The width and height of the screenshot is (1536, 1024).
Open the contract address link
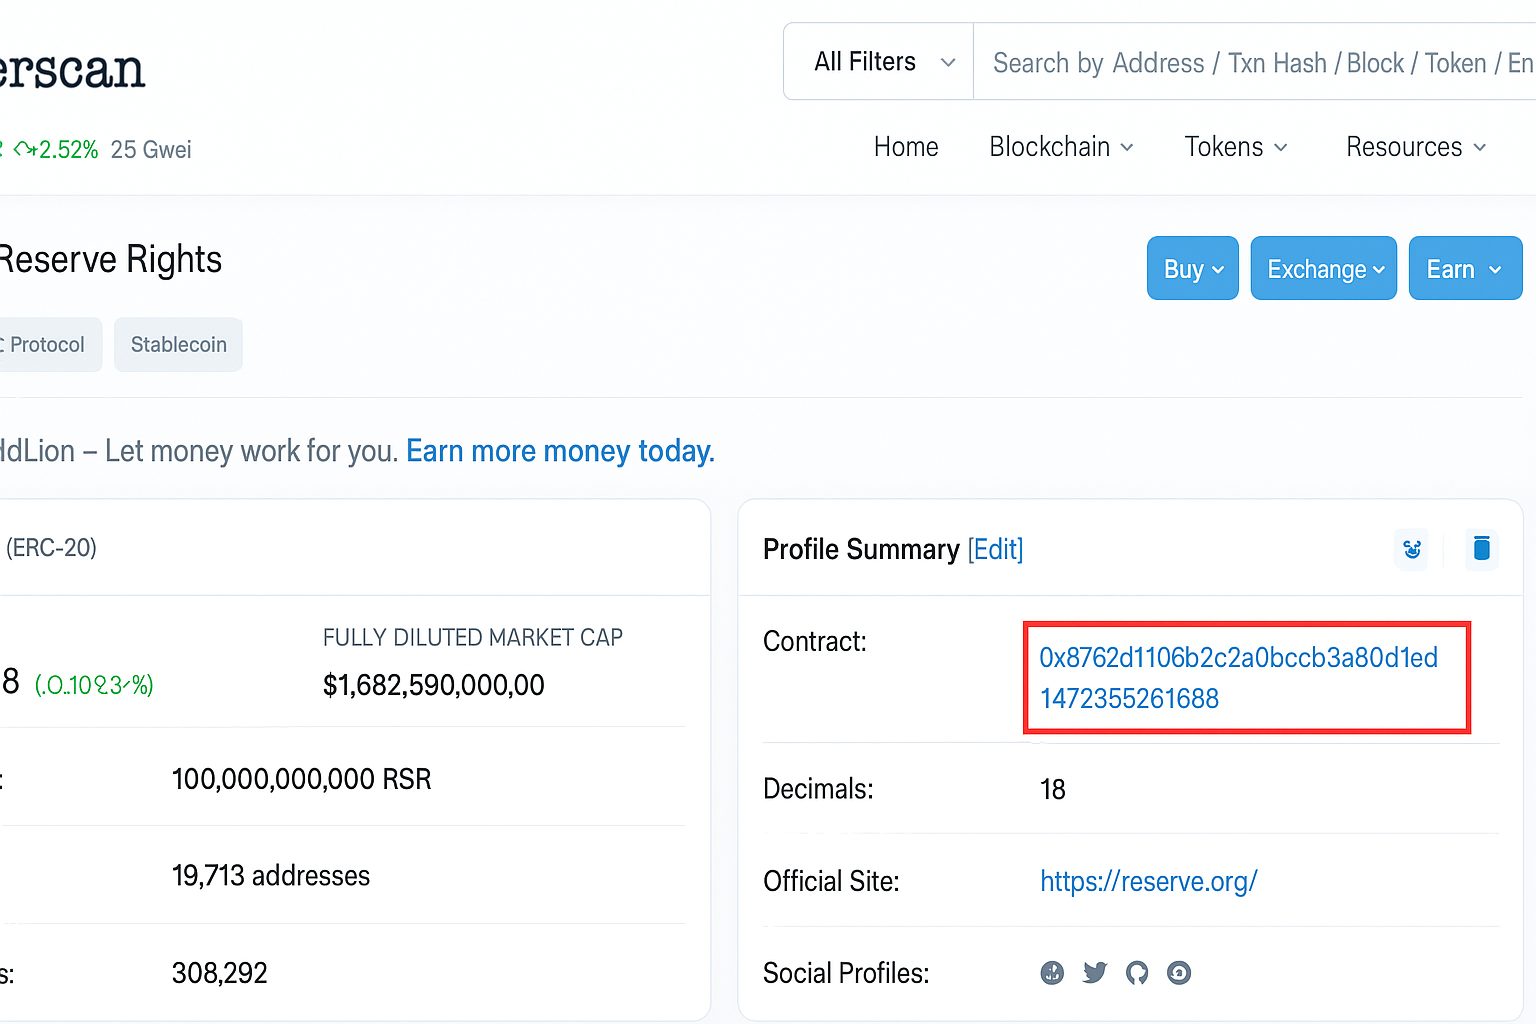coord(1238,677)
